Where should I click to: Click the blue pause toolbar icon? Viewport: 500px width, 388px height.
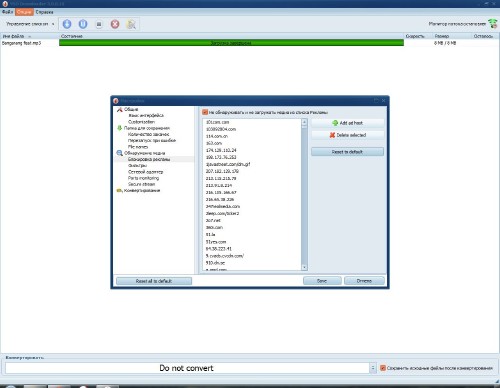click(x=83, y=24)
